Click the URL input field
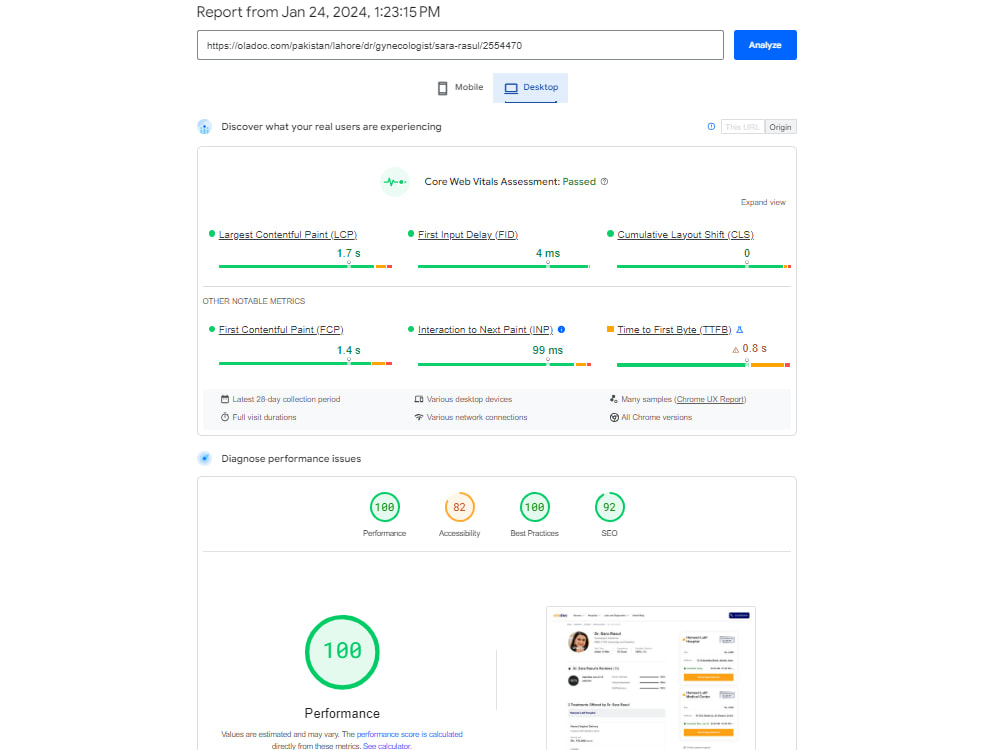 (460, 45)
